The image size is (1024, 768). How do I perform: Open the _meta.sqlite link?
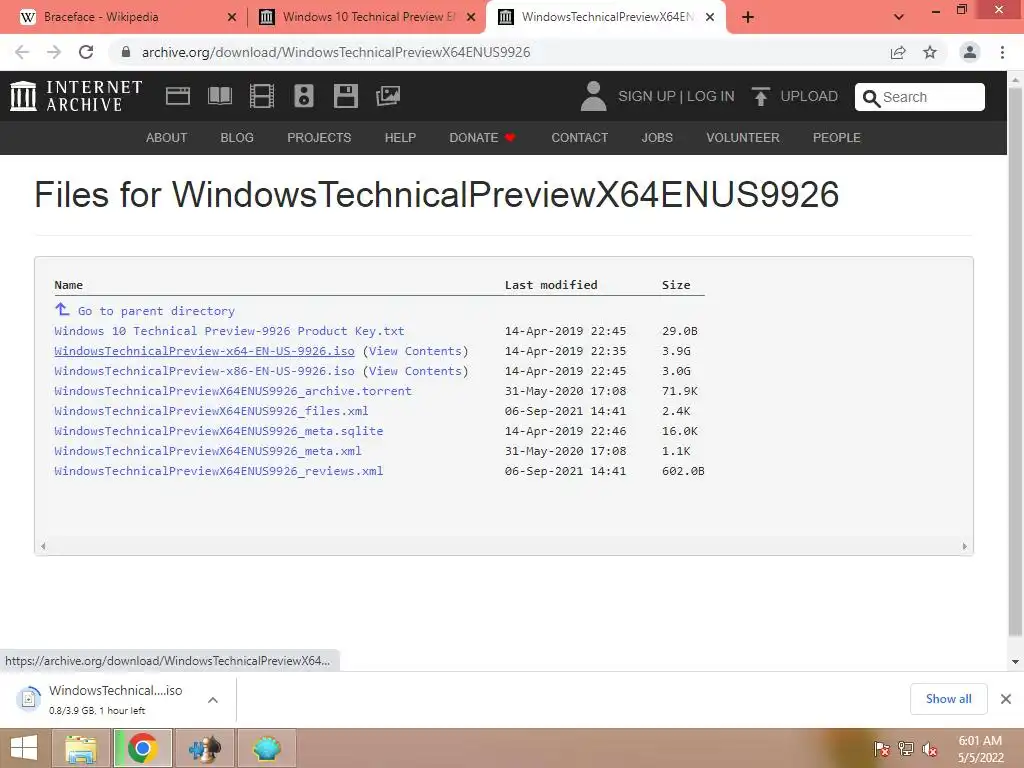pyautogui.click(x=219, y=431)
